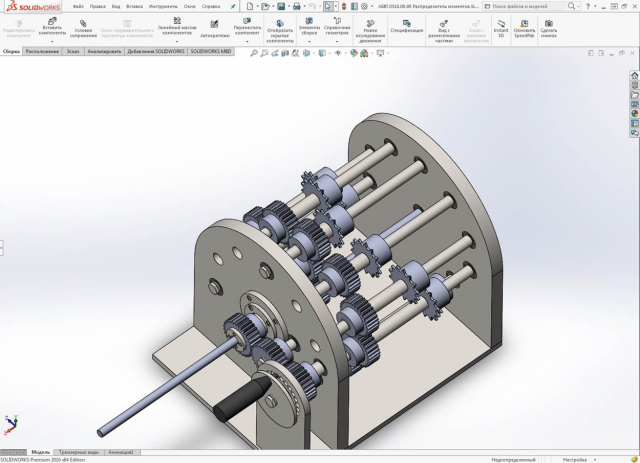Click the search magnifier button
This screenshot has height=463, width=640.
[571, 6]
